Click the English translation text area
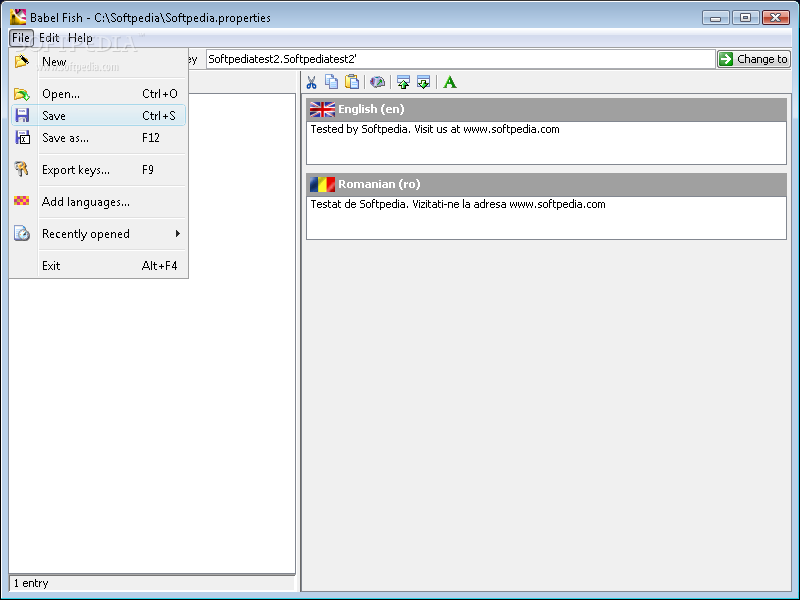This screenshot has height=600, width=800. tap(546, 143)
